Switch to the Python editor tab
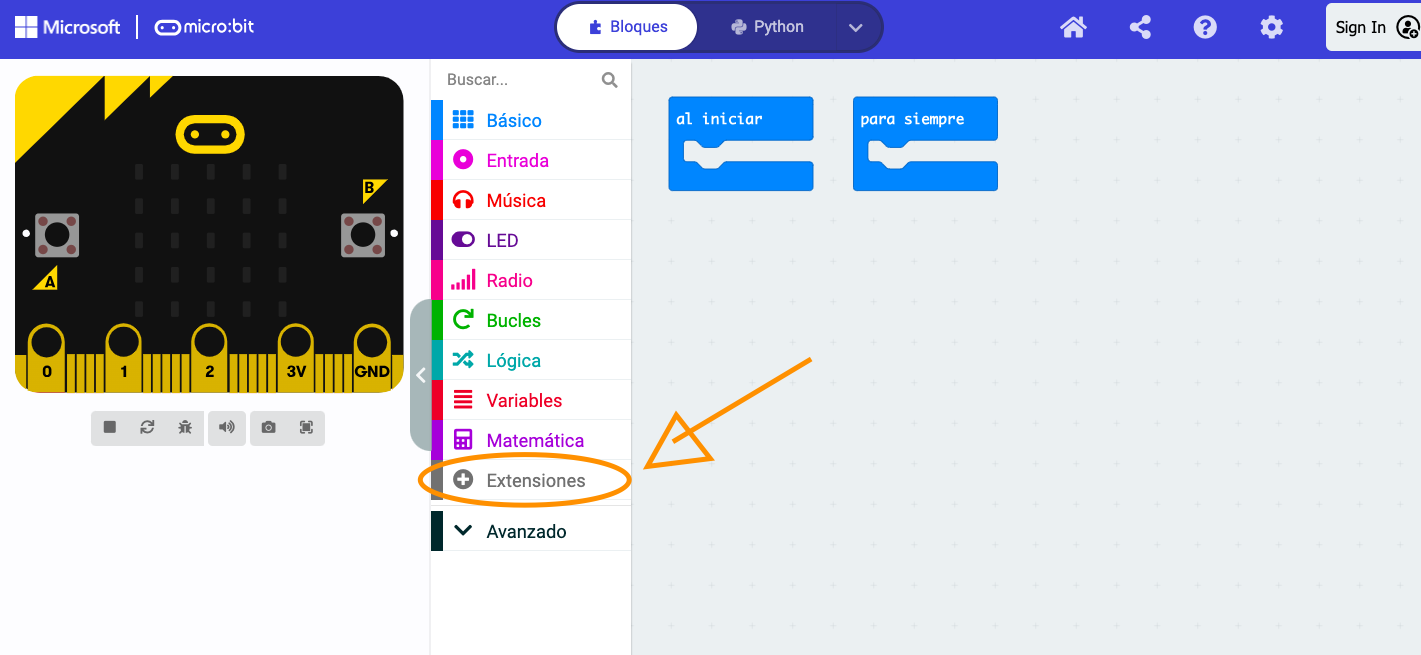The width and height of the screenshot is (1421, 655). pos(768,27)
